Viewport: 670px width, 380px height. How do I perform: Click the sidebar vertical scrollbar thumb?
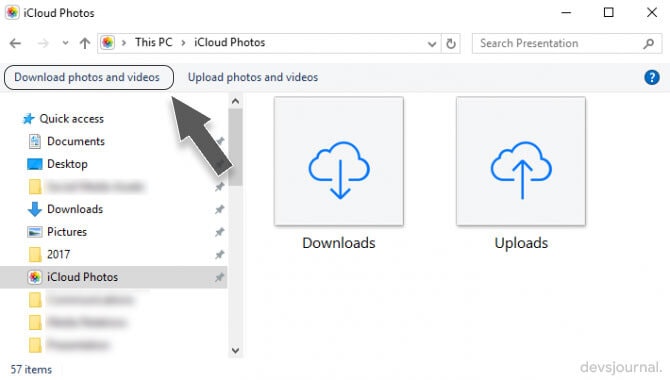pyautogui.click(x=235, y=147)
